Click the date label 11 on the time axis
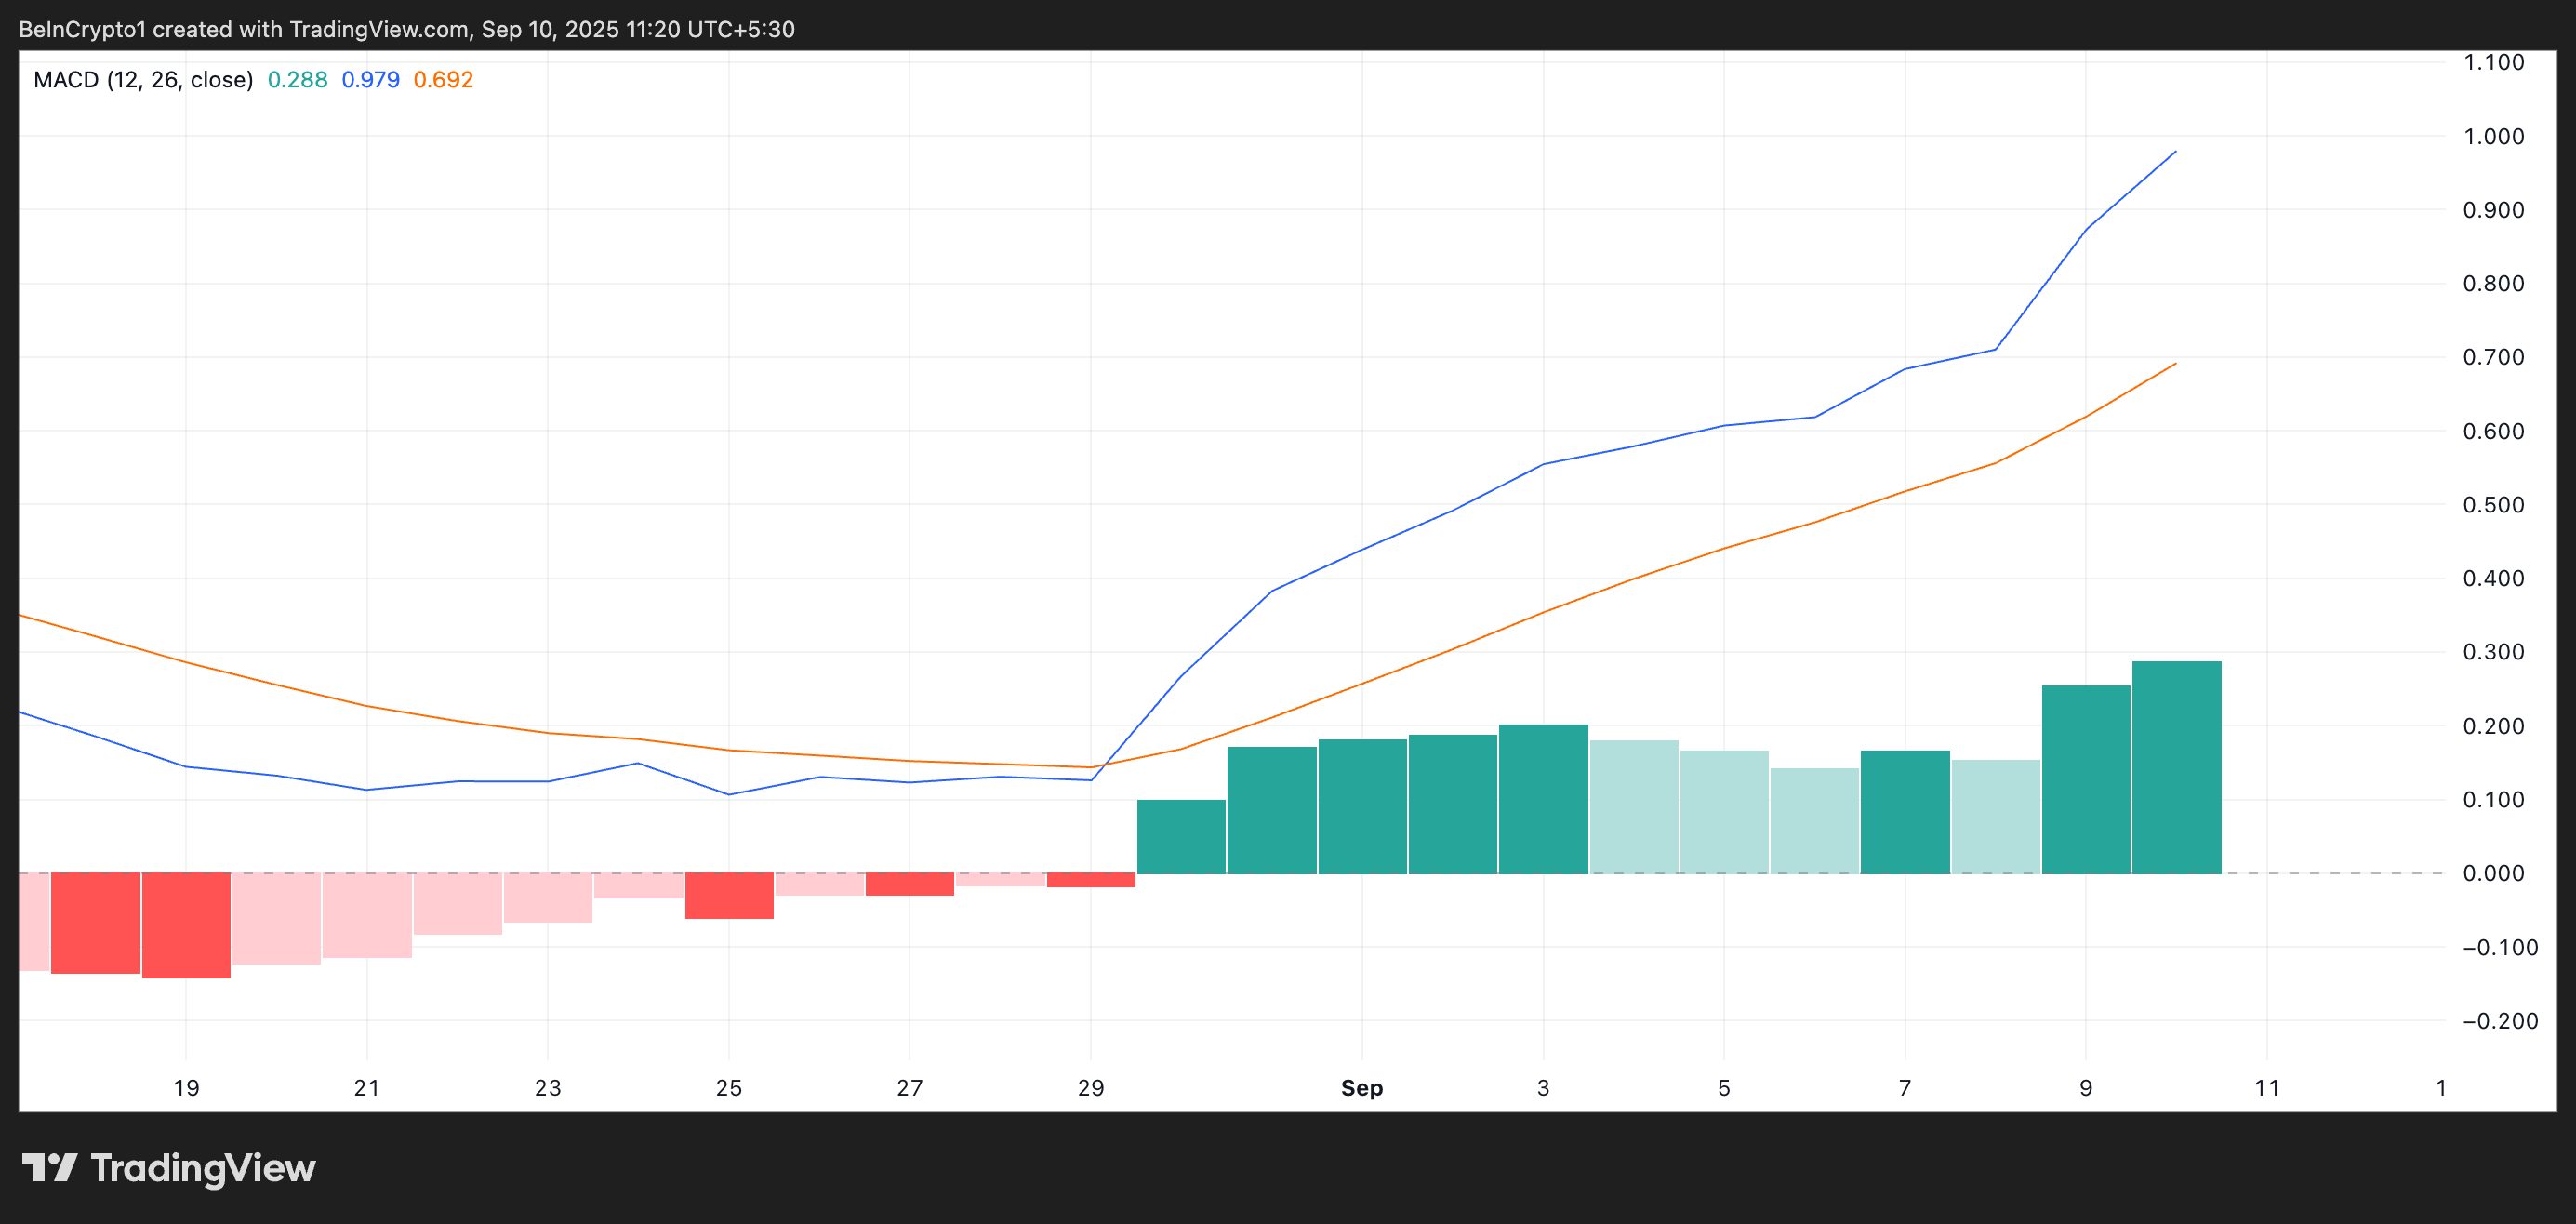This screenshot has height=1224, width=2576. 2268,1088
